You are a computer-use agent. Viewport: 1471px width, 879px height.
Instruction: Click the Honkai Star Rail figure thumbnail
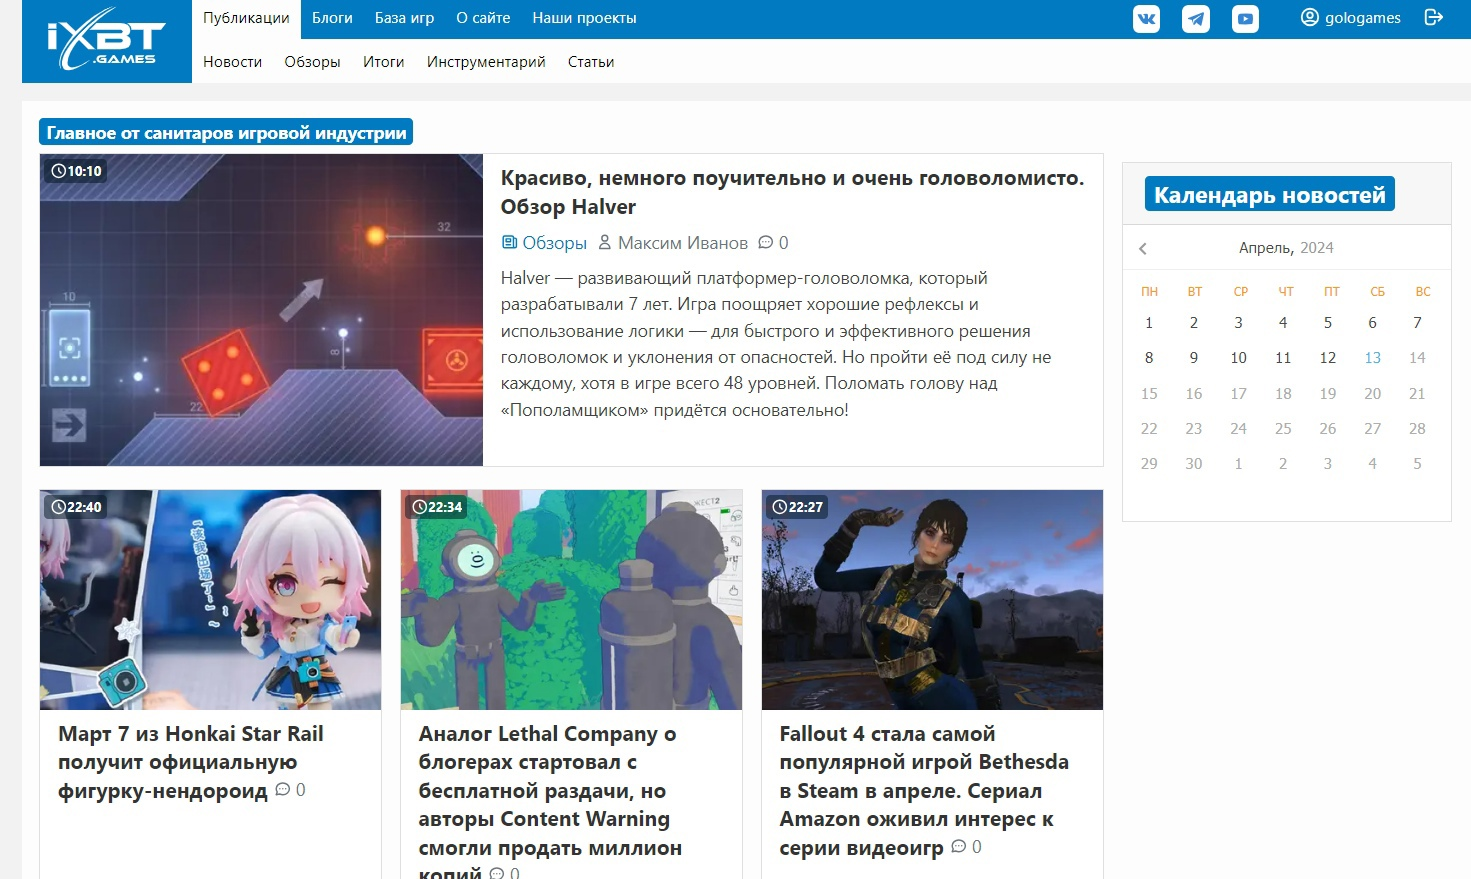(x=210, y=600)
